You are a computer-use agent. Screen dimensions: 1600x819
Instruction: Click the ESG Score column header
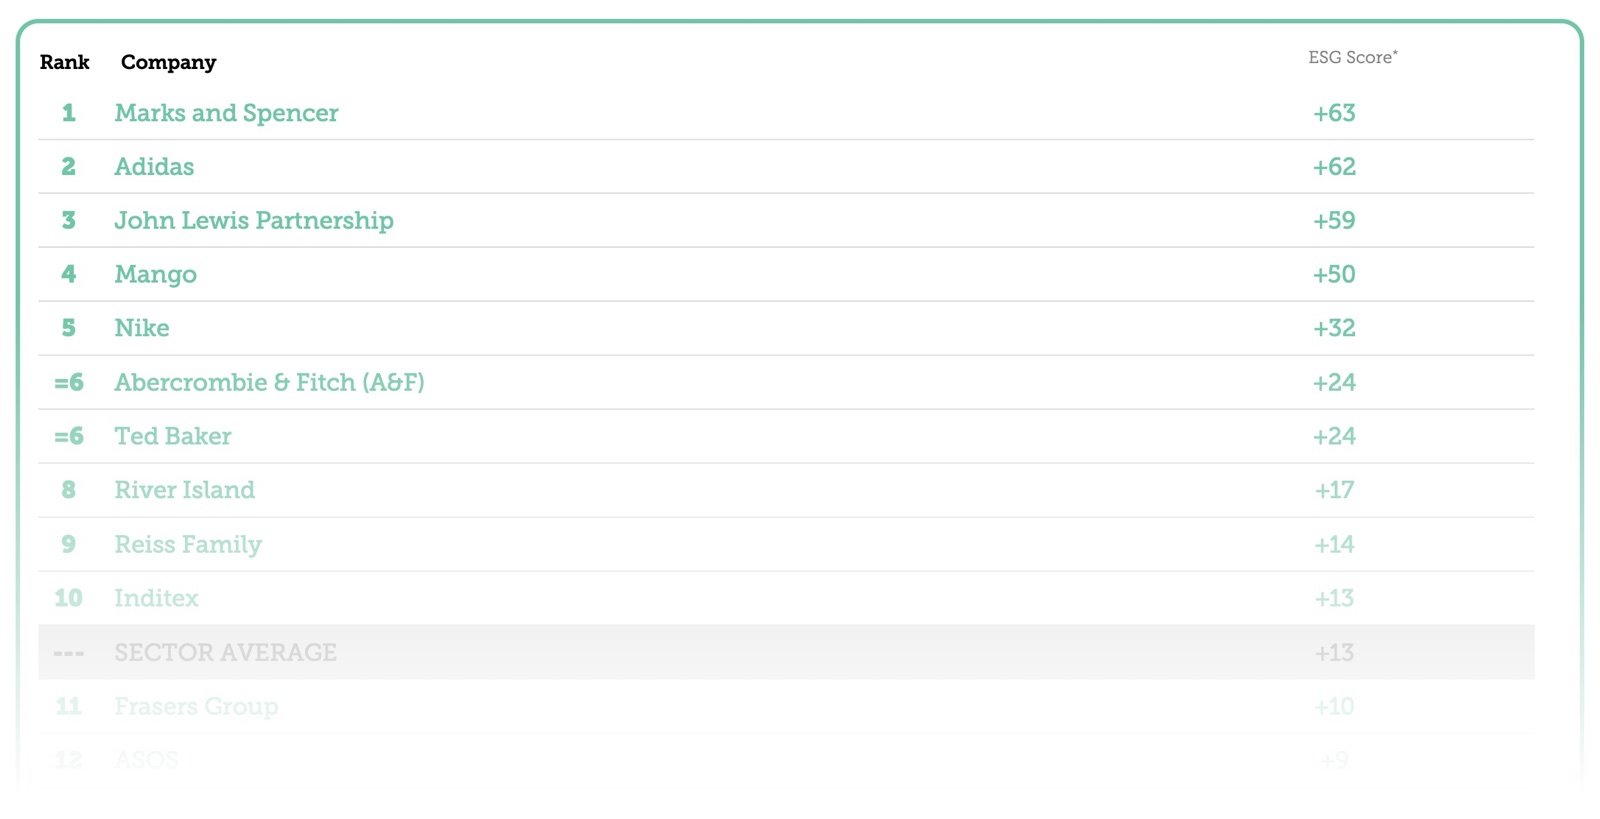click(1352, 58)
